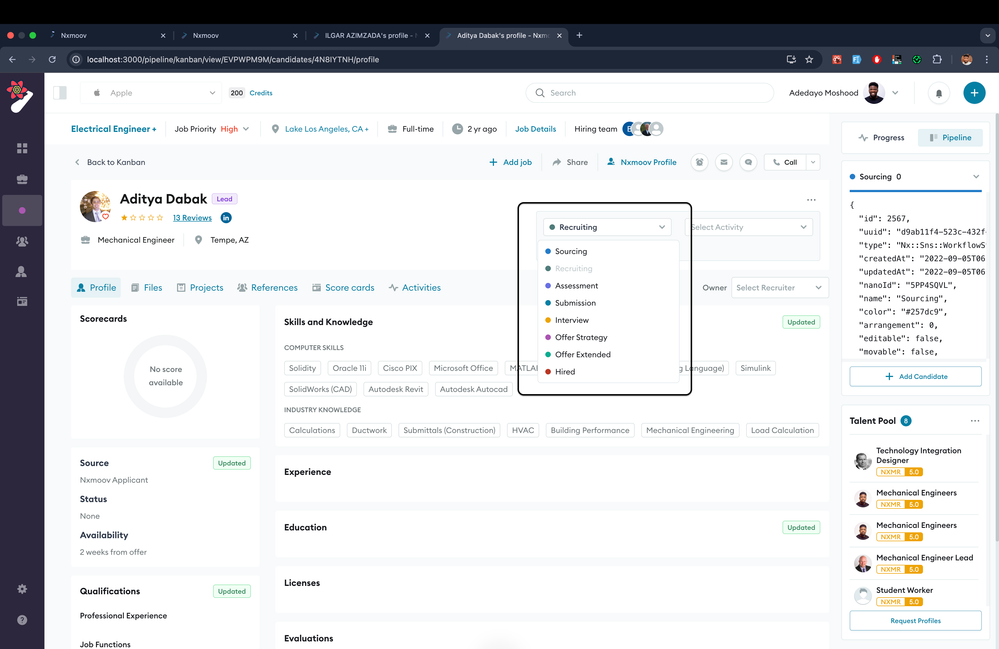The image size is (999, 649).
Task: Choose Offer Extended from the stage list
Action: pyautogui.click(x=608, y=355)
